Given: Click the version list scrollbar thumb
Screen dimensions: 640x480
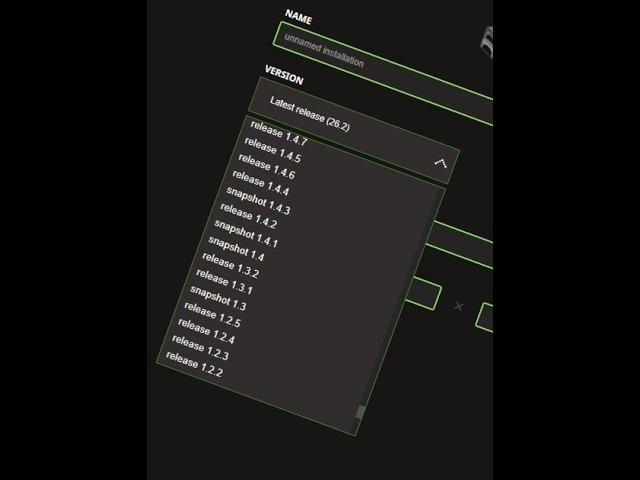Looking at the screenshot, I should [360, 412].
